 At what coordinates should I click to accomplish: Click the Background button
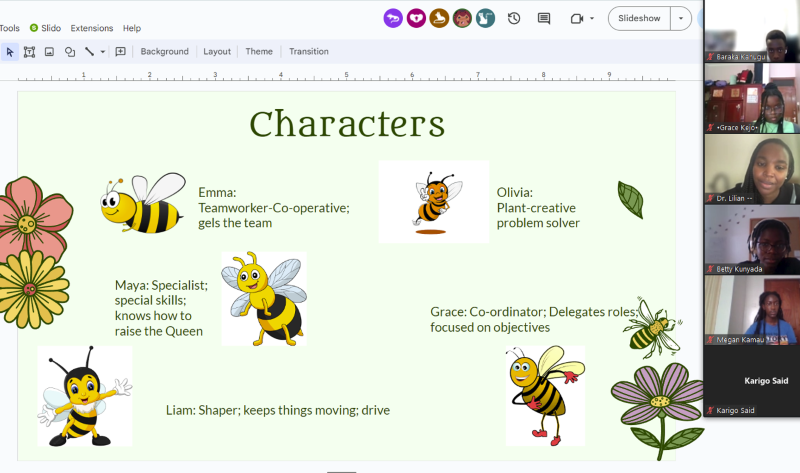click(x=164, y=51)
